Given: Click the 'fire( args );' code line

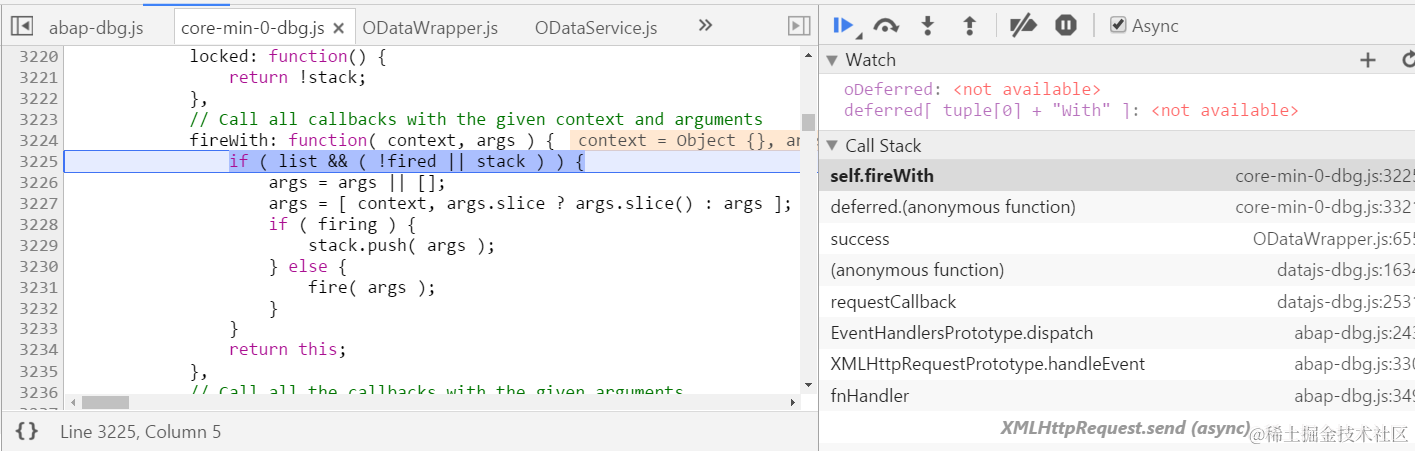Looking at the screenshot, I should click(x=372, y=288).
